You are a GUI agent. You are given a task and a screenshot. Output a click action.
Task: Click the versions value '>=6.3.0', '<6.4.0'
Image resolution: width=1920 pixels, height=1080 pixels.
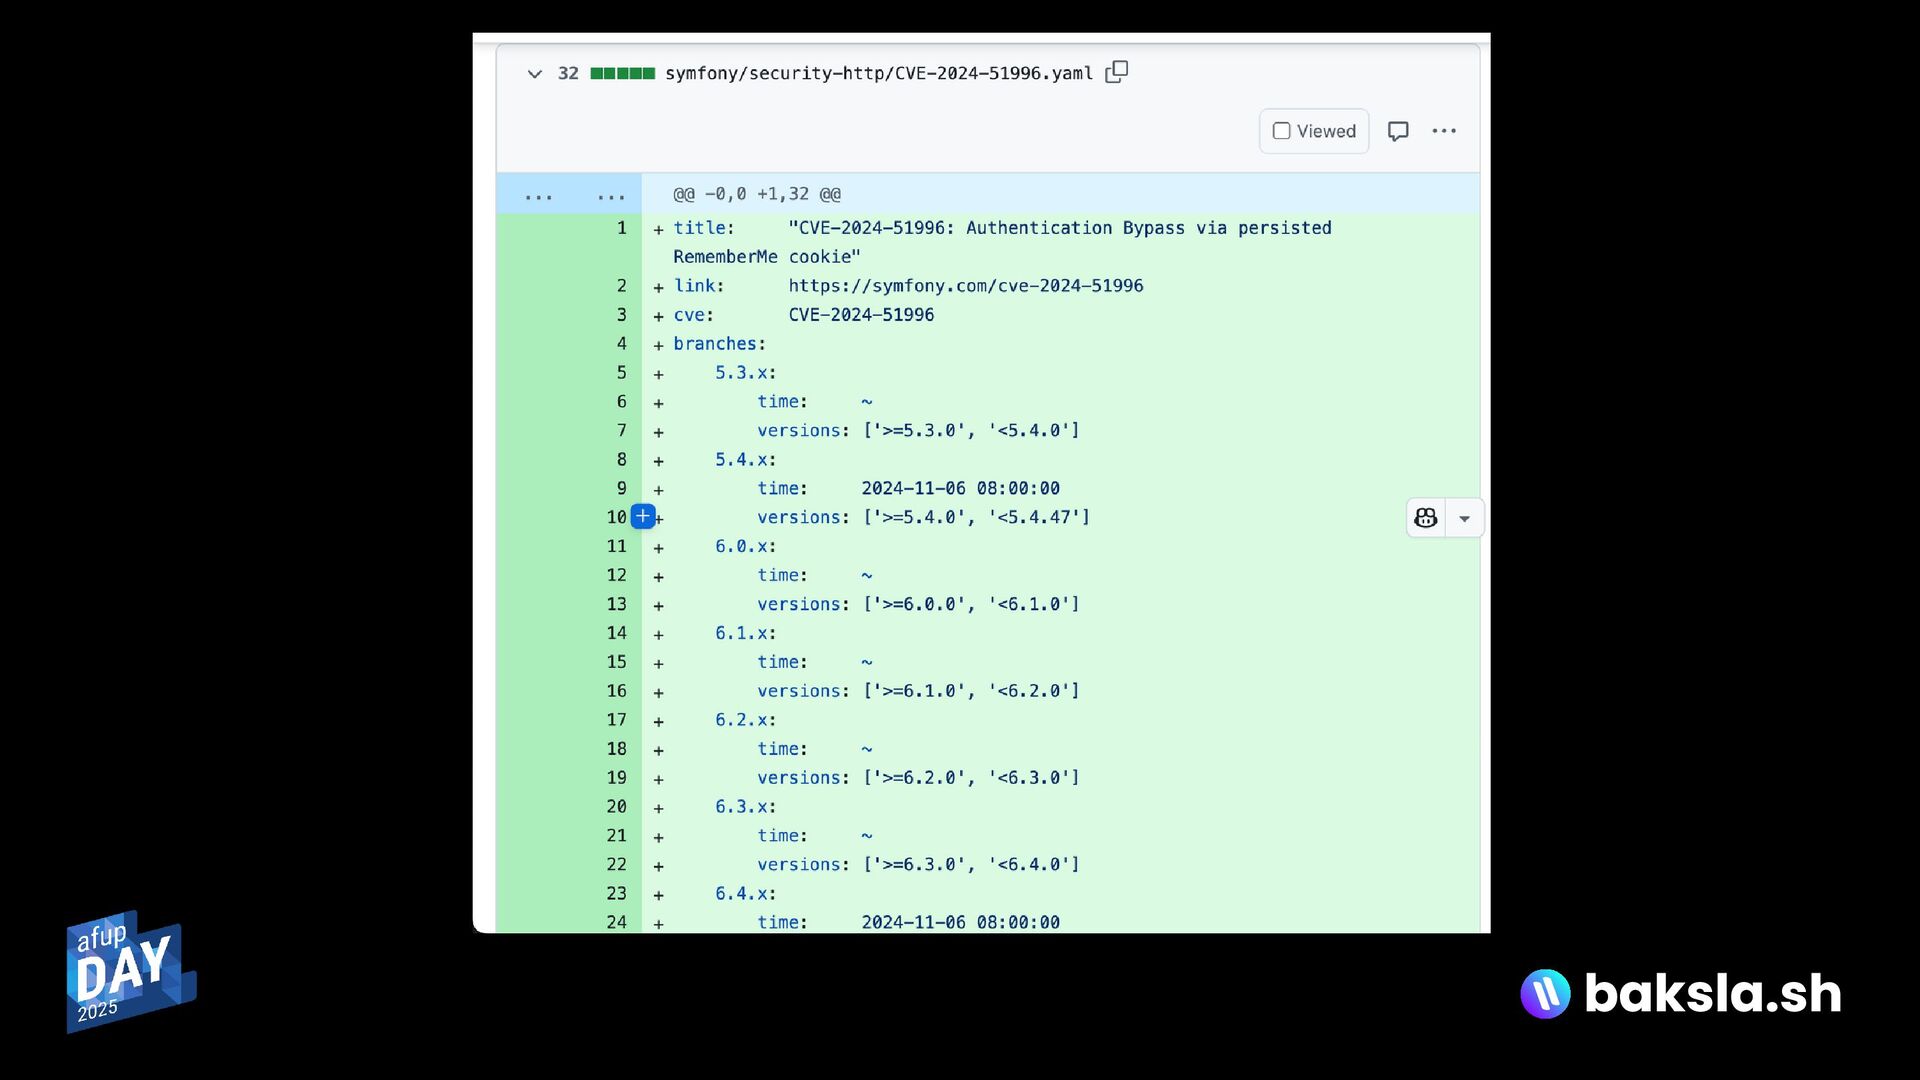tap(971, 865)
